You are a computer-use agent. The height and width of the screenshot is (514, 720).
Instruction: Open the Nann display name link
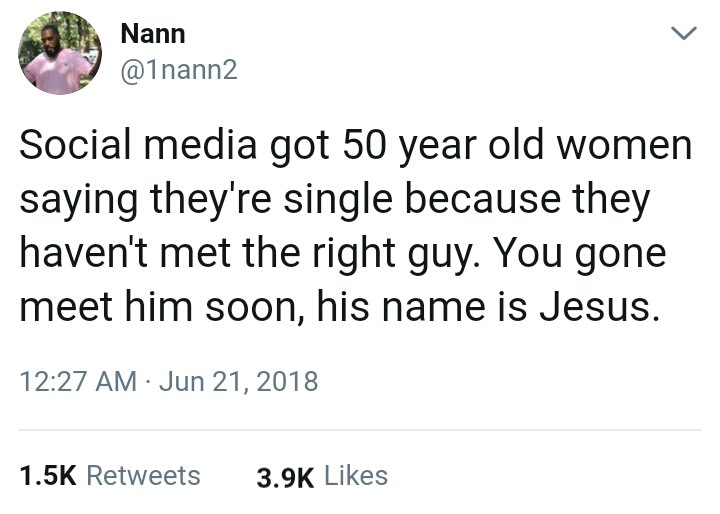pyautogui.click(x=151, y=33)
